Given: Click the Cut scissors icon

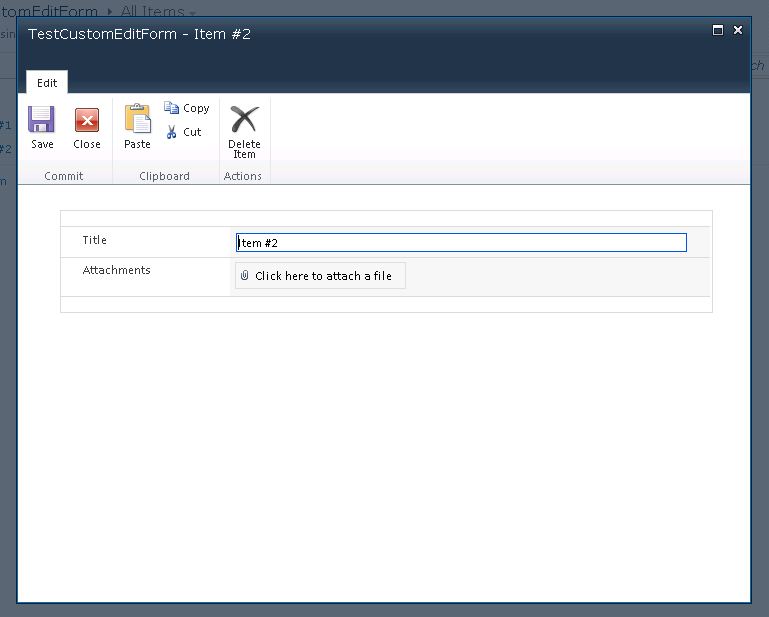Looking at the screenshot, I should point(172,132).
